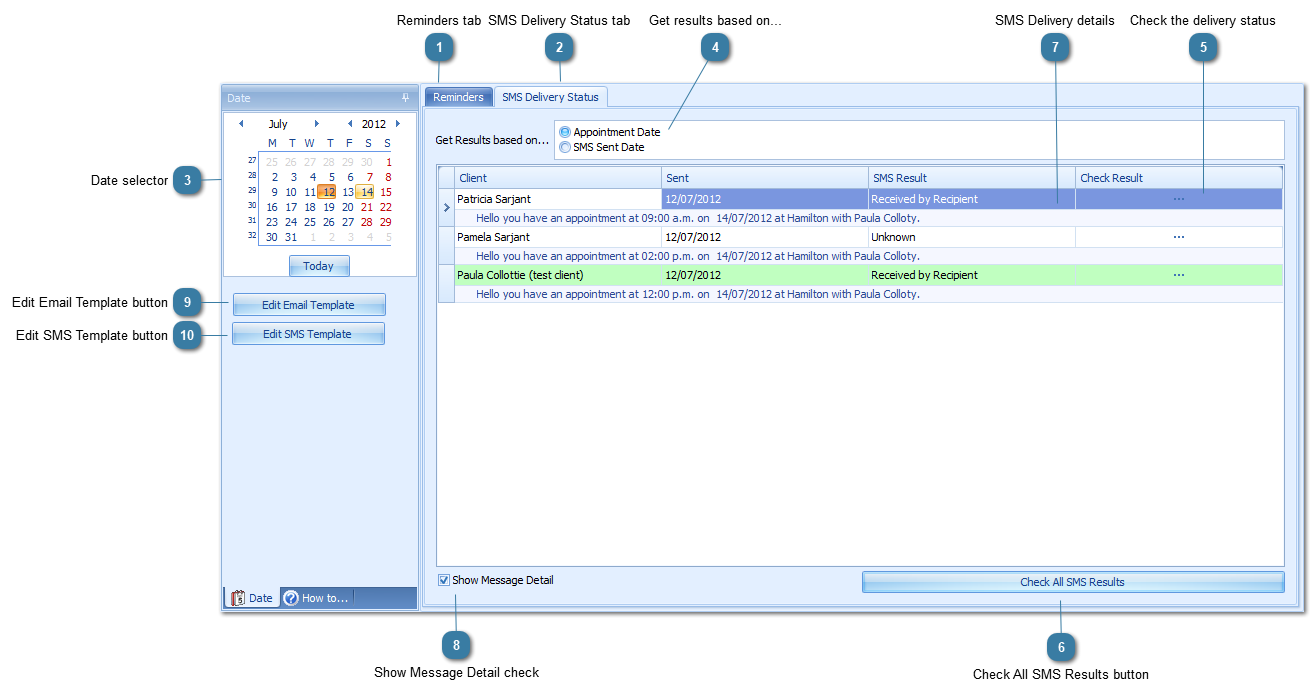Viewport: 1313px width, 698px height.
Task: Sort the grid by the Client column header
Action: point(558,178)
